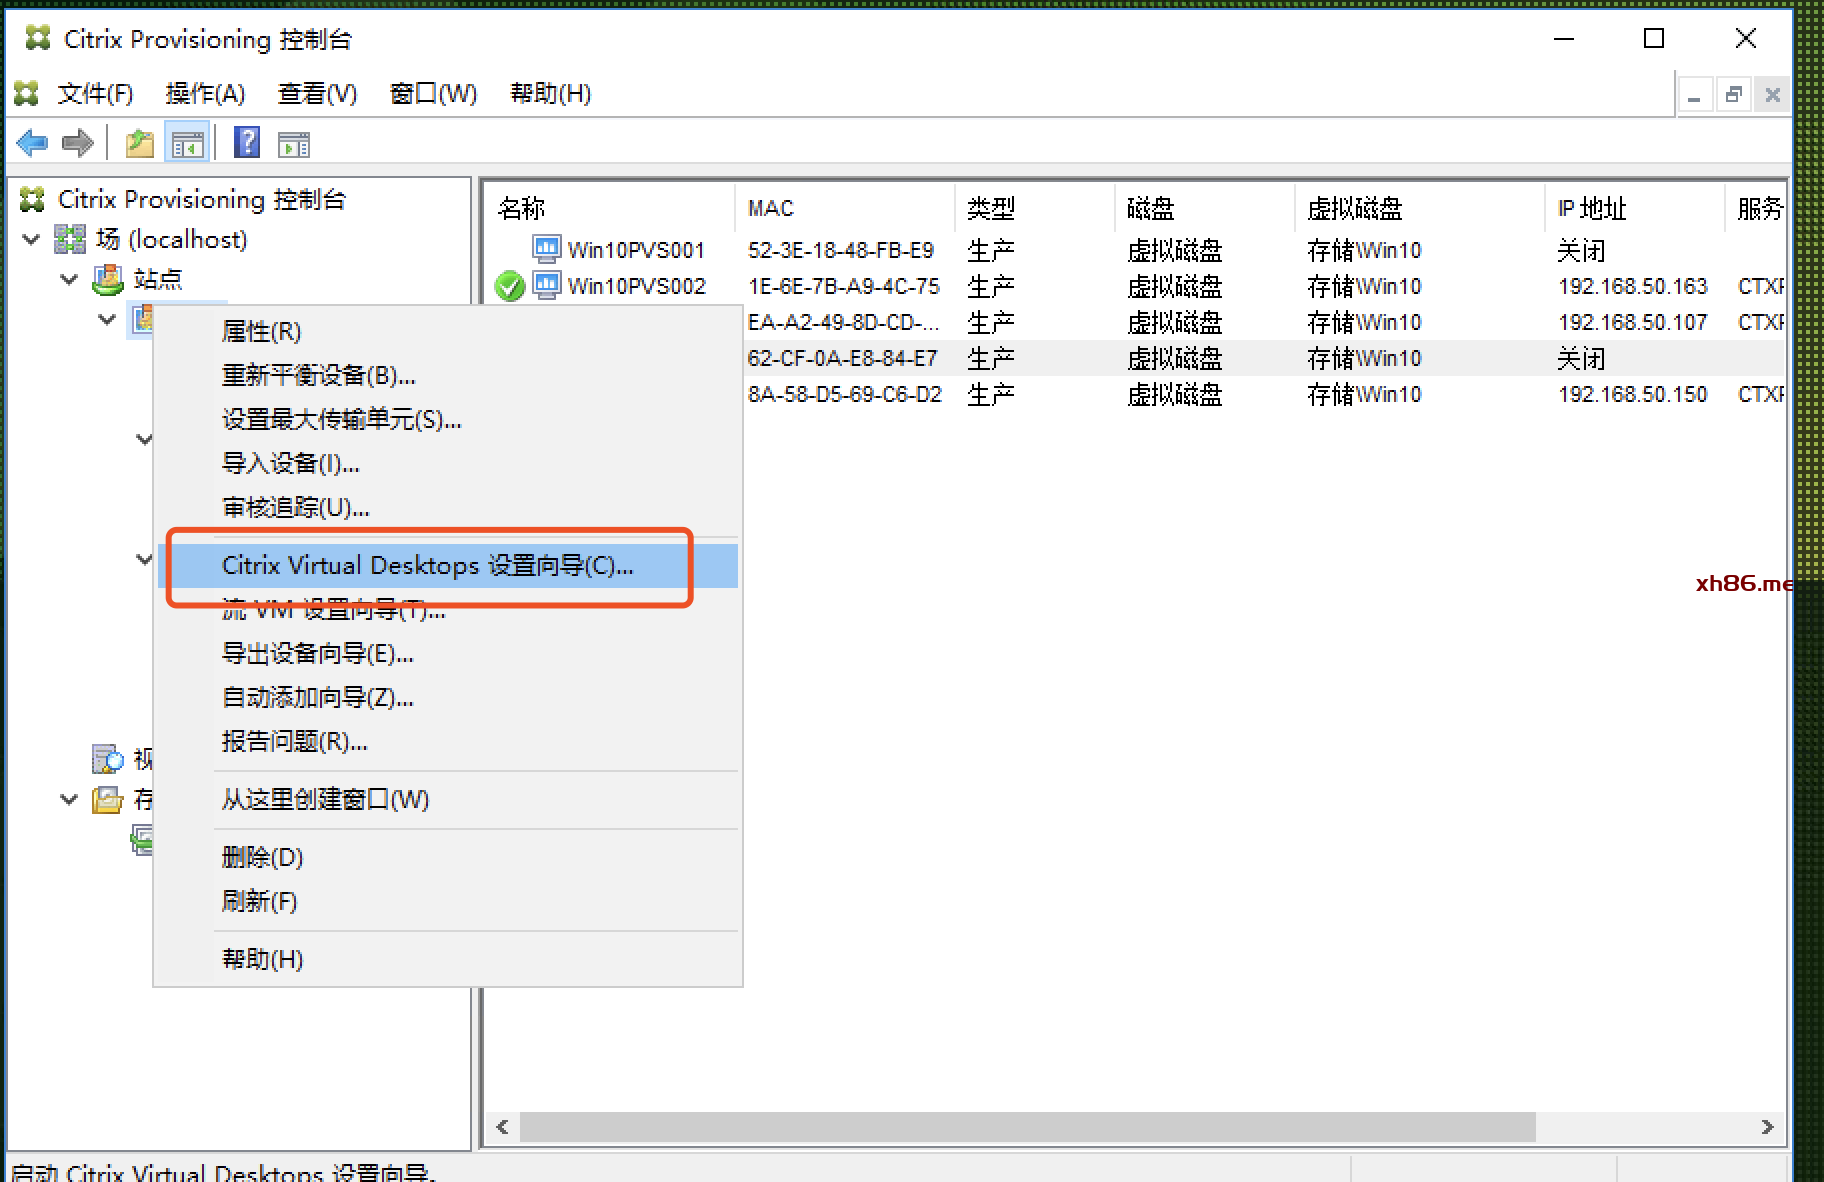Viewport: 1824px width, 1182px height.
Task: Click the horizontal scrollbar right arrow
Action: point(1767,1127)
